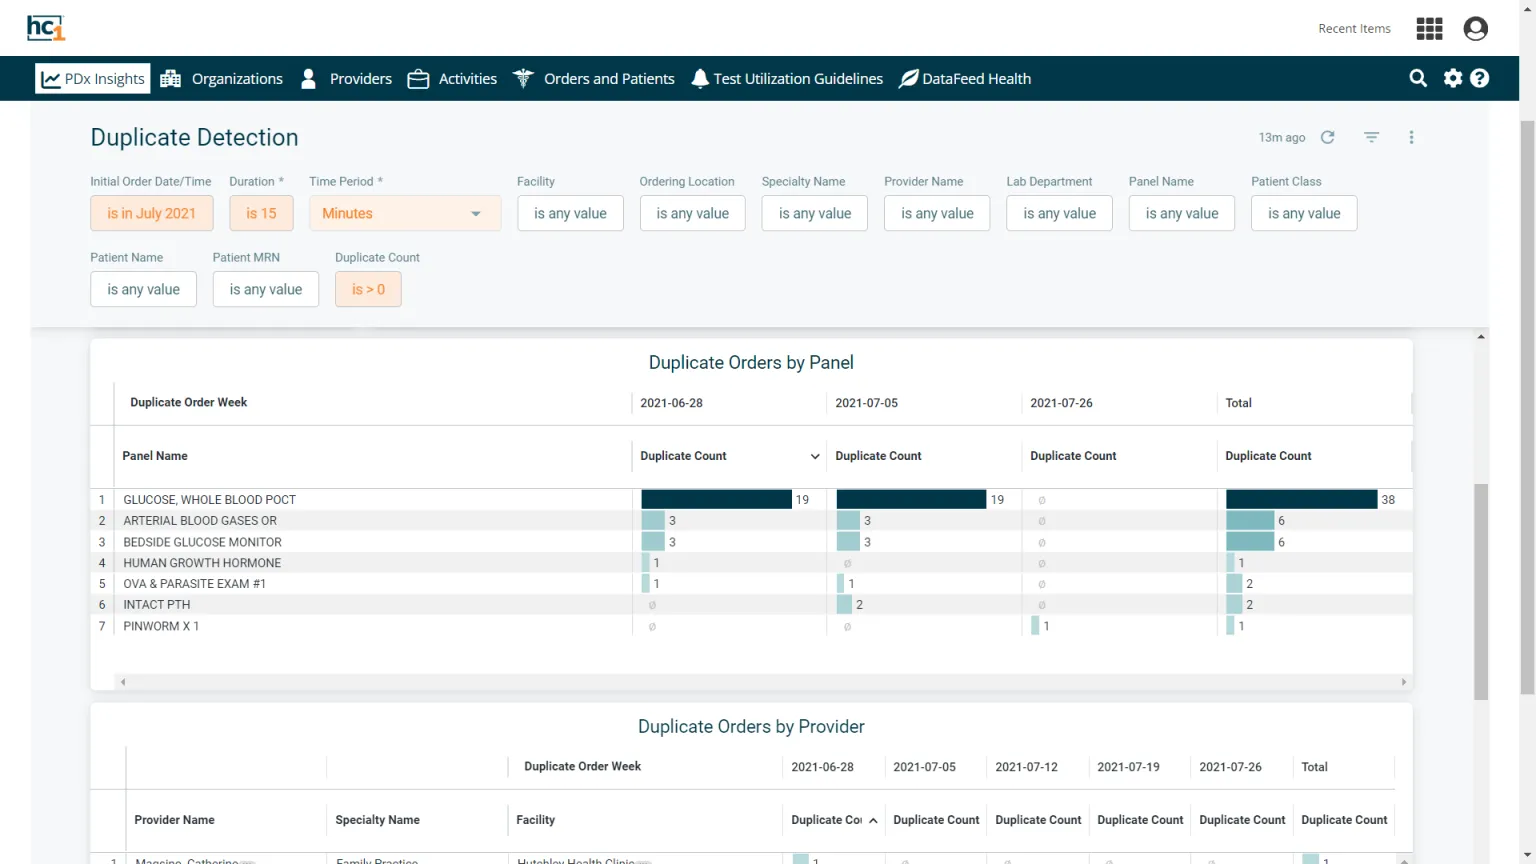Open the apps grid in top bar
Viewport: 1536px width, 864px height.
click(1429, 28)
